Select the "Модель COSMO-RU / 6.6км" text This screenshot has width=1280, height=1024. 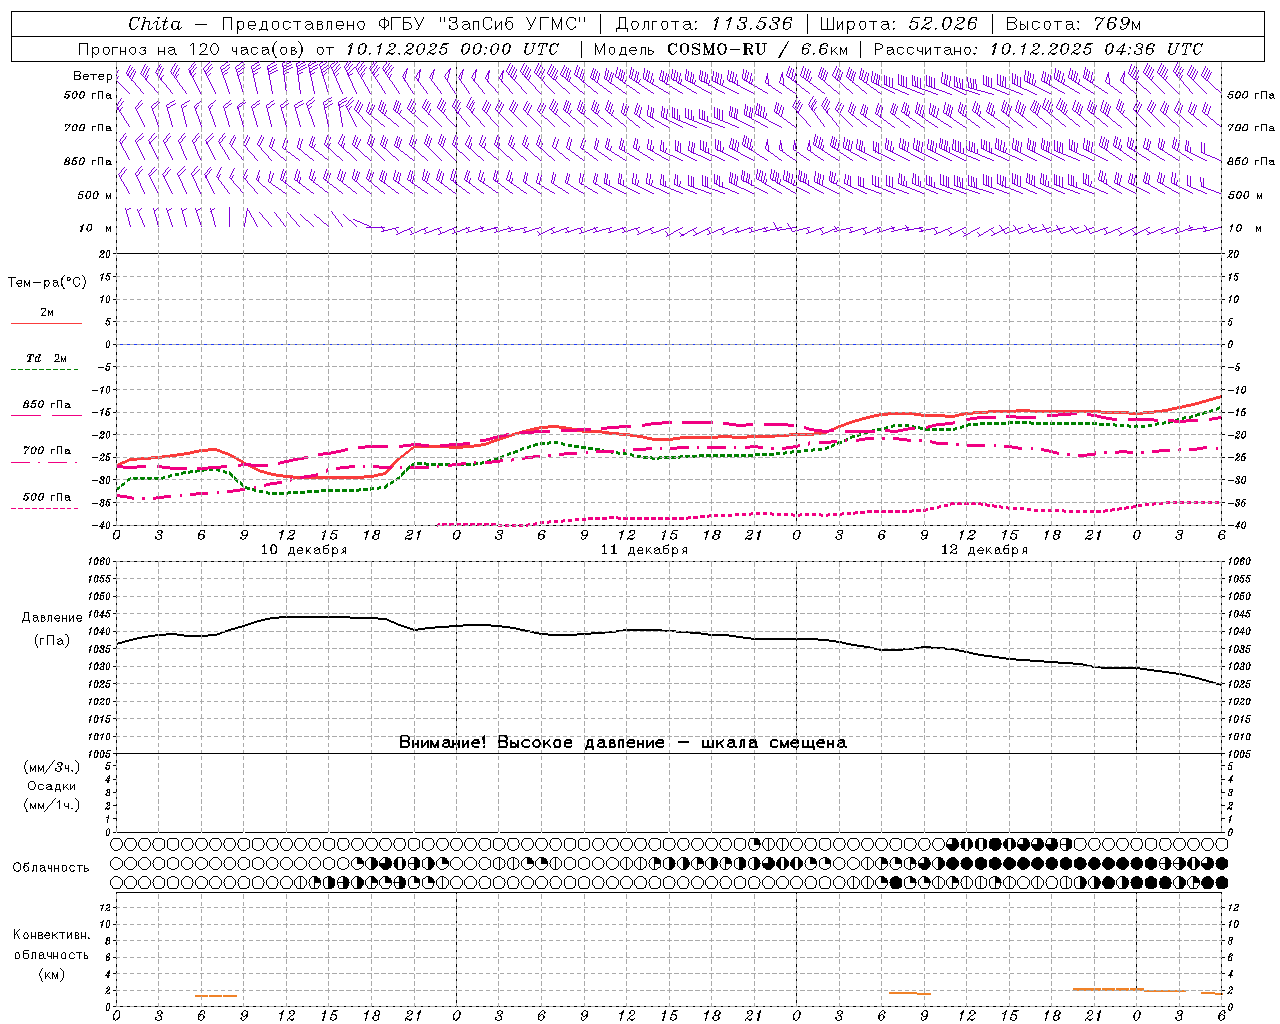tap(720, 49)
